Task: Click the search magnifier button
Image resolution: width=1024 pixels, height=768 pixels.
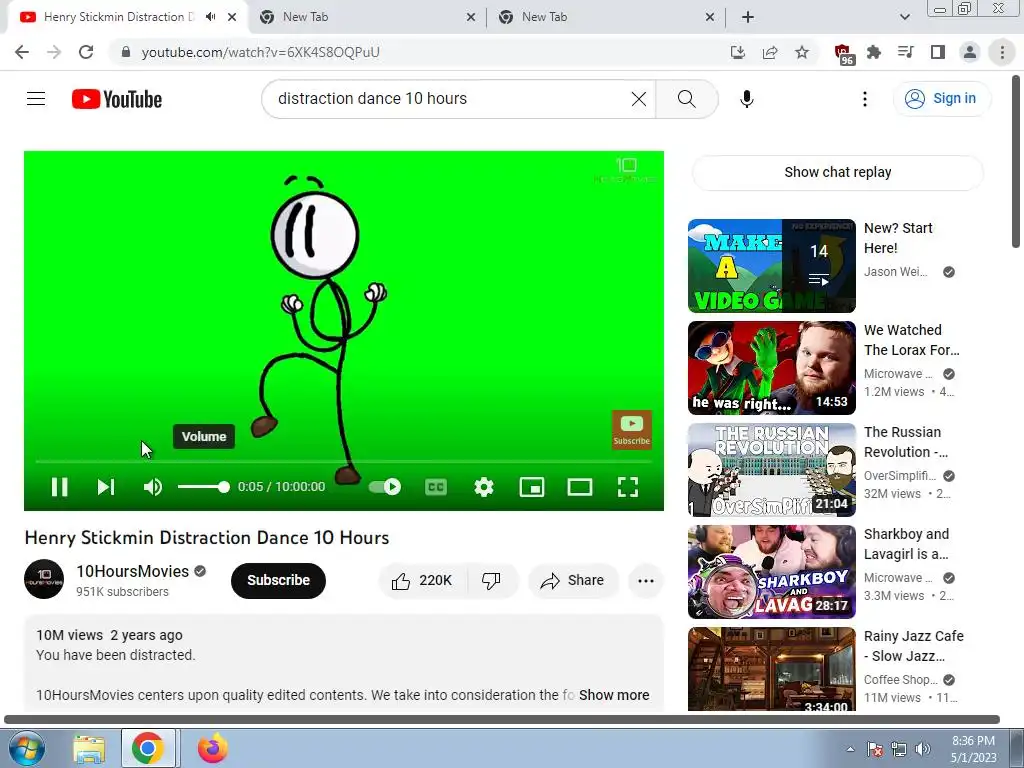Action: point(686,99)
